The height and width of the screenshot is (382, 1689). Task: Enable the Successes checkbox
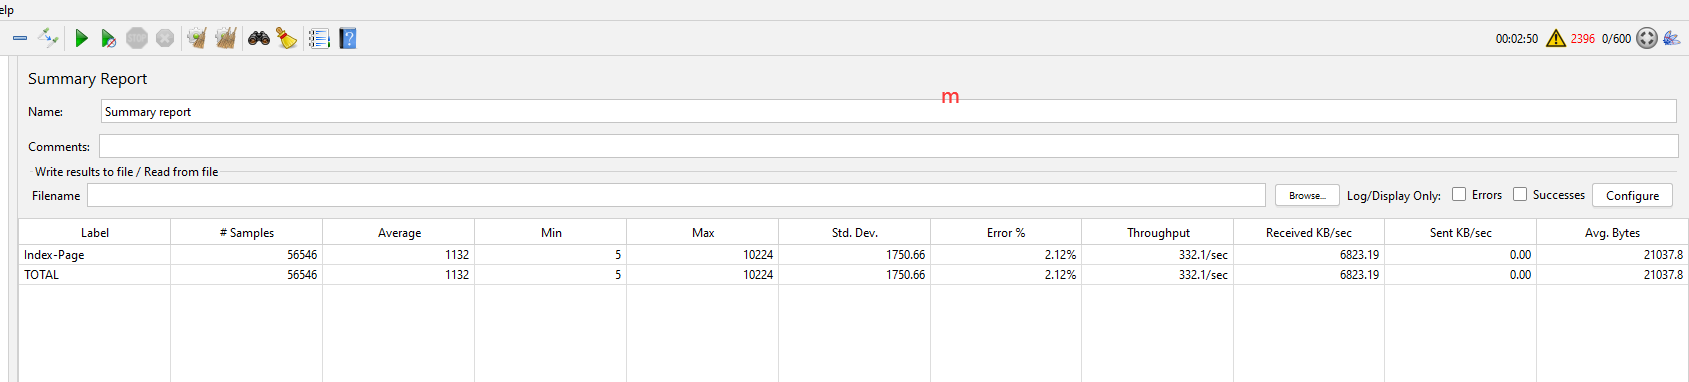coord(1520,194)
